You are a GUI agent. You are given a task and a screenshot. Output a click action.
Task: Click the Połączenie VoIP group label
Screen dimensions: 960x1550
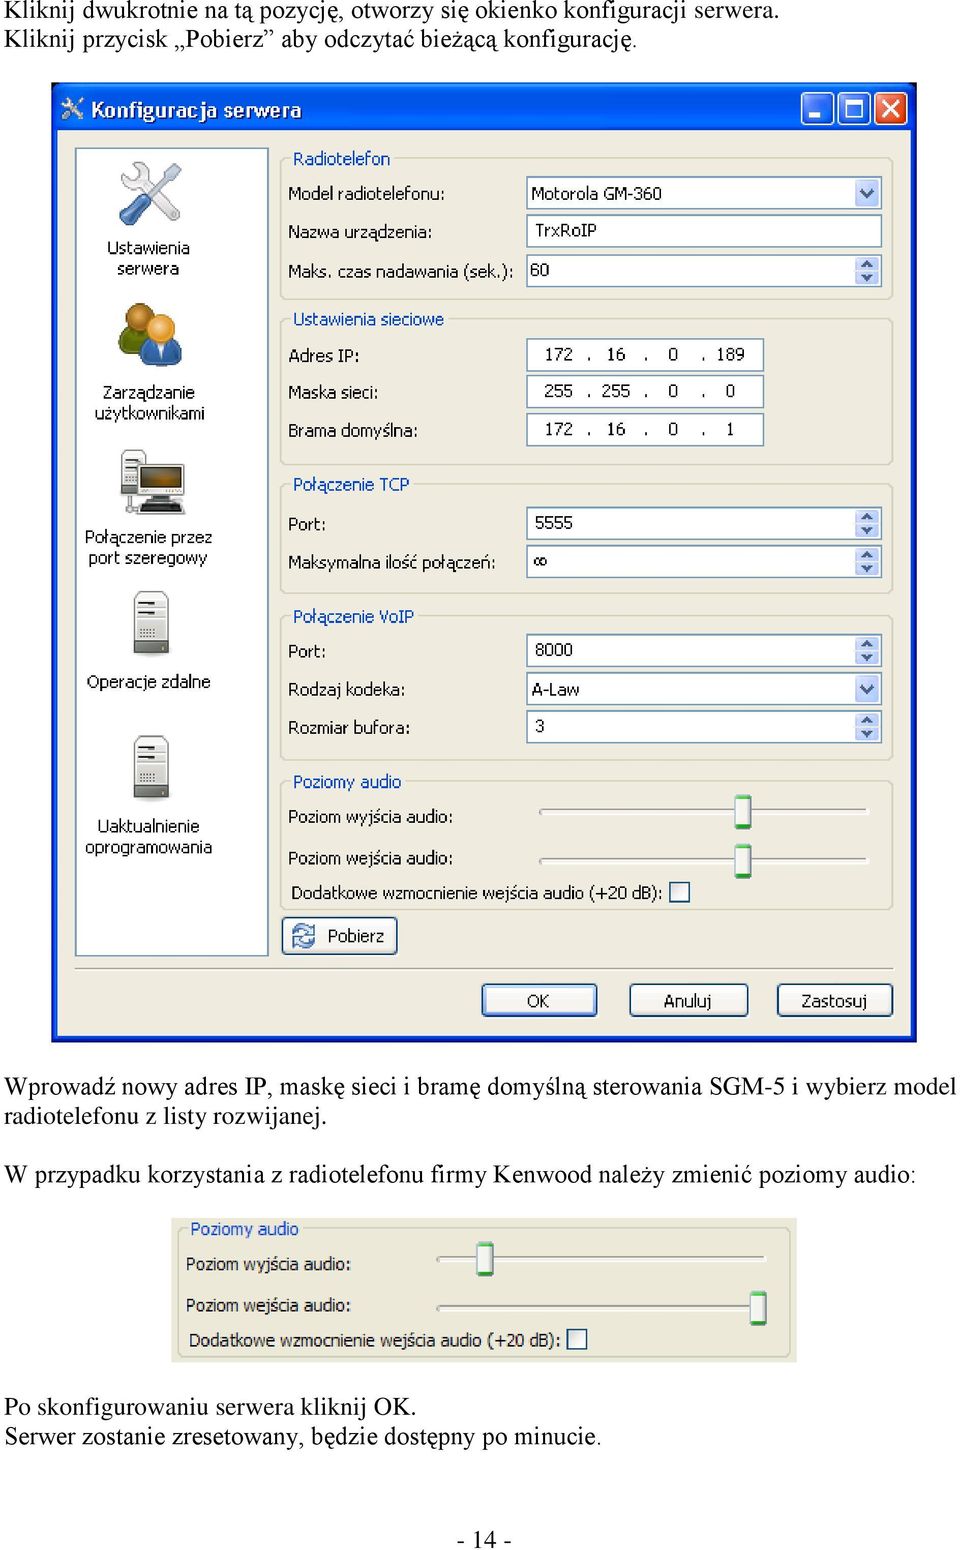tap(353, 617)
